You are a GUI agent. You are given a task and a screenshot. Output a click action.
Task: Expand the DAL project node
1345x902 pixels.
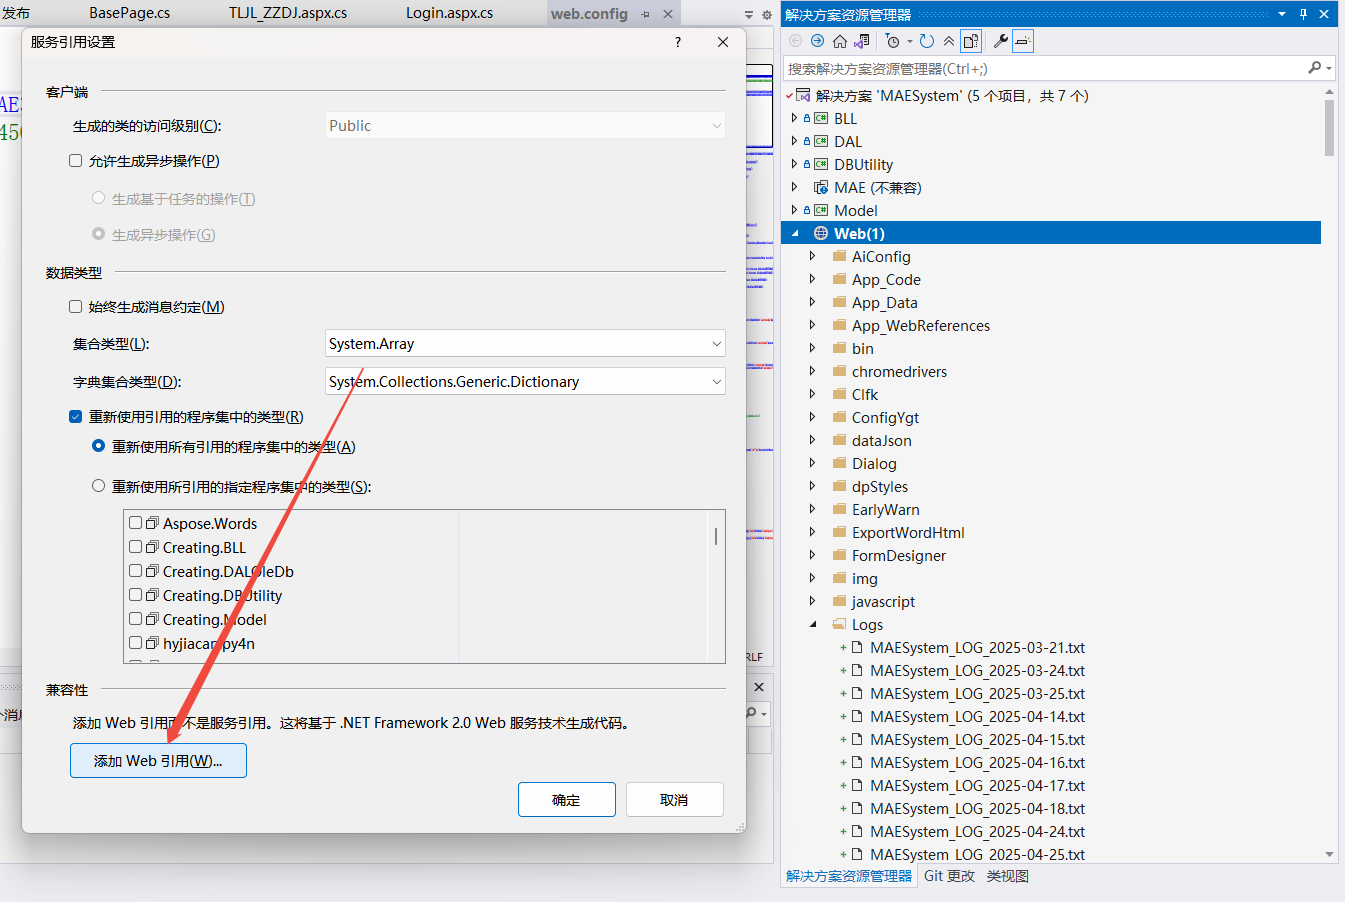point(794,141)
